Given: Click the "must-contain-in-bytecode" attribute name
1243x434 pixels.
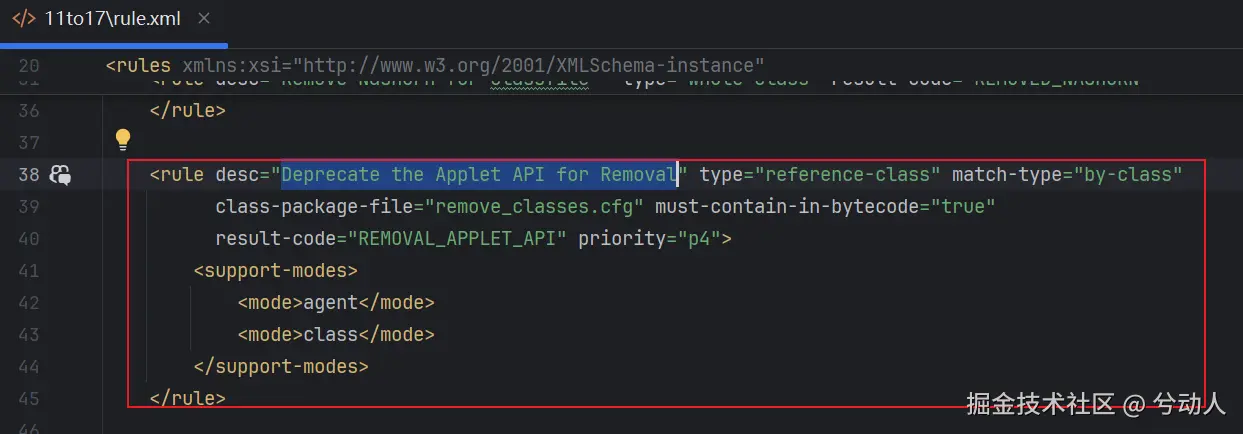Looking at the screenshot, I should [787, 207].
